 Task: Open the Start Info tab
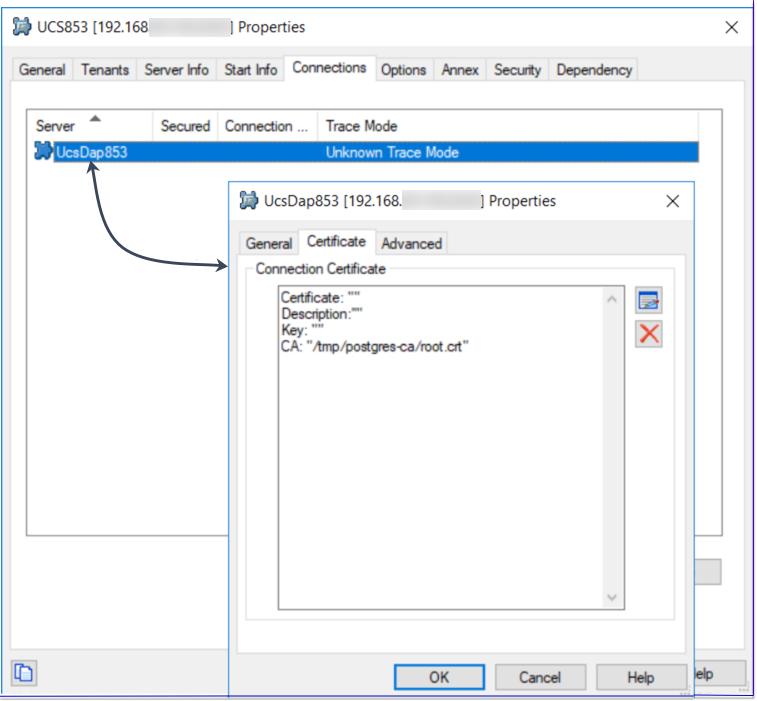coord(251,70)
